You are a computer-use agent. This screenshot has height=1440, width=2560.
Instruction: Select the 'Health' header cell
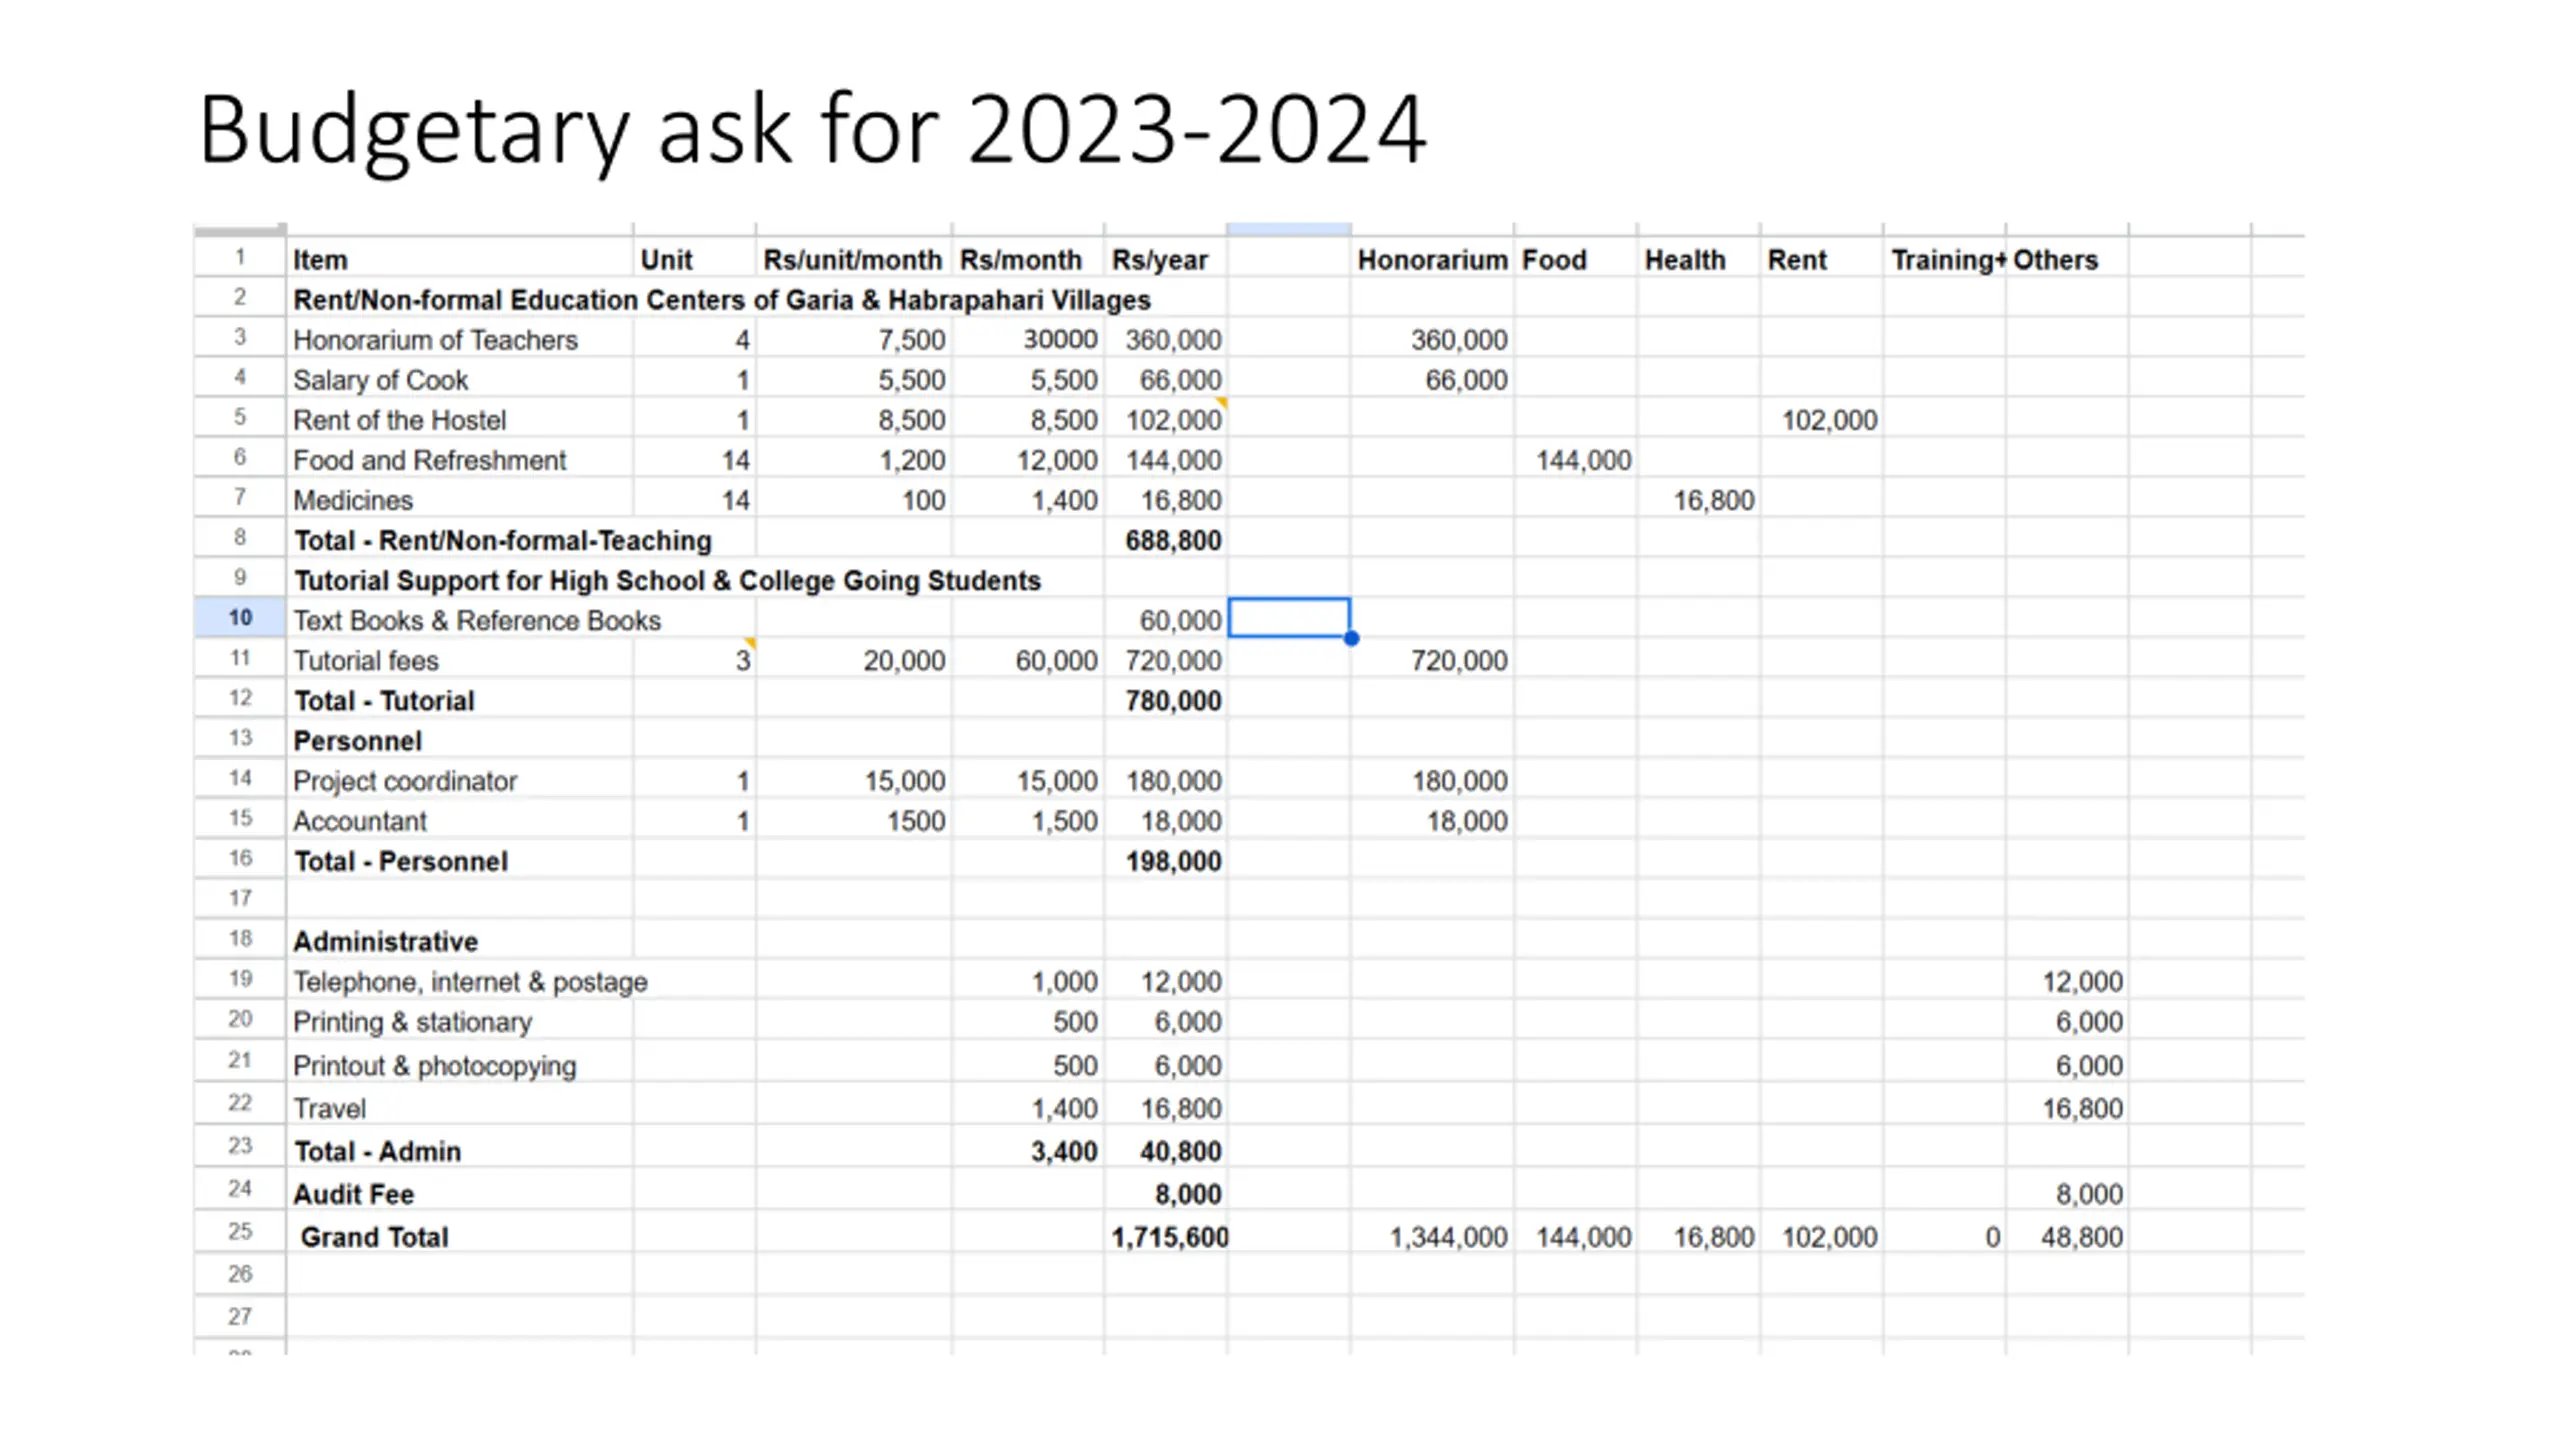coord(1698,258)
